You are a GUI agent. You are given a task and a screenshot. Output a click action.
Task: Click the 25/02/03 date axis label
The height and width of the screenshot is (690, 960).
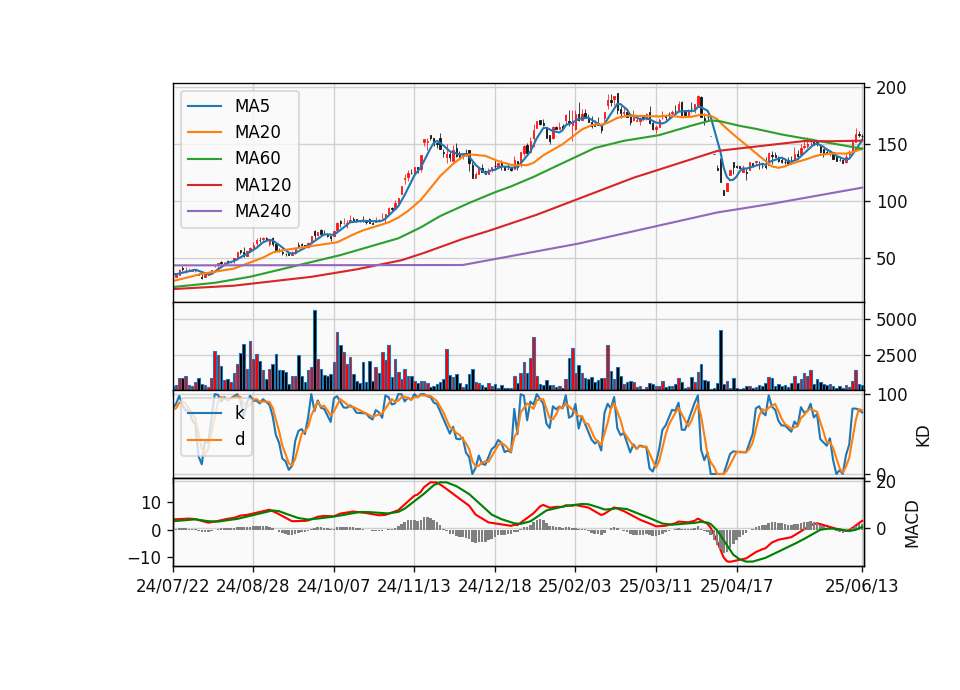[x=575, y=586]
